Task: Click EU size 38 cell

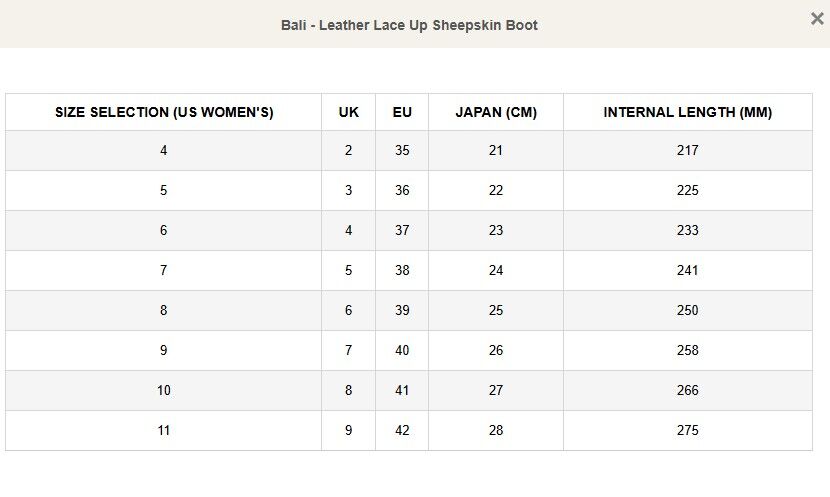Action: point(402,271)
